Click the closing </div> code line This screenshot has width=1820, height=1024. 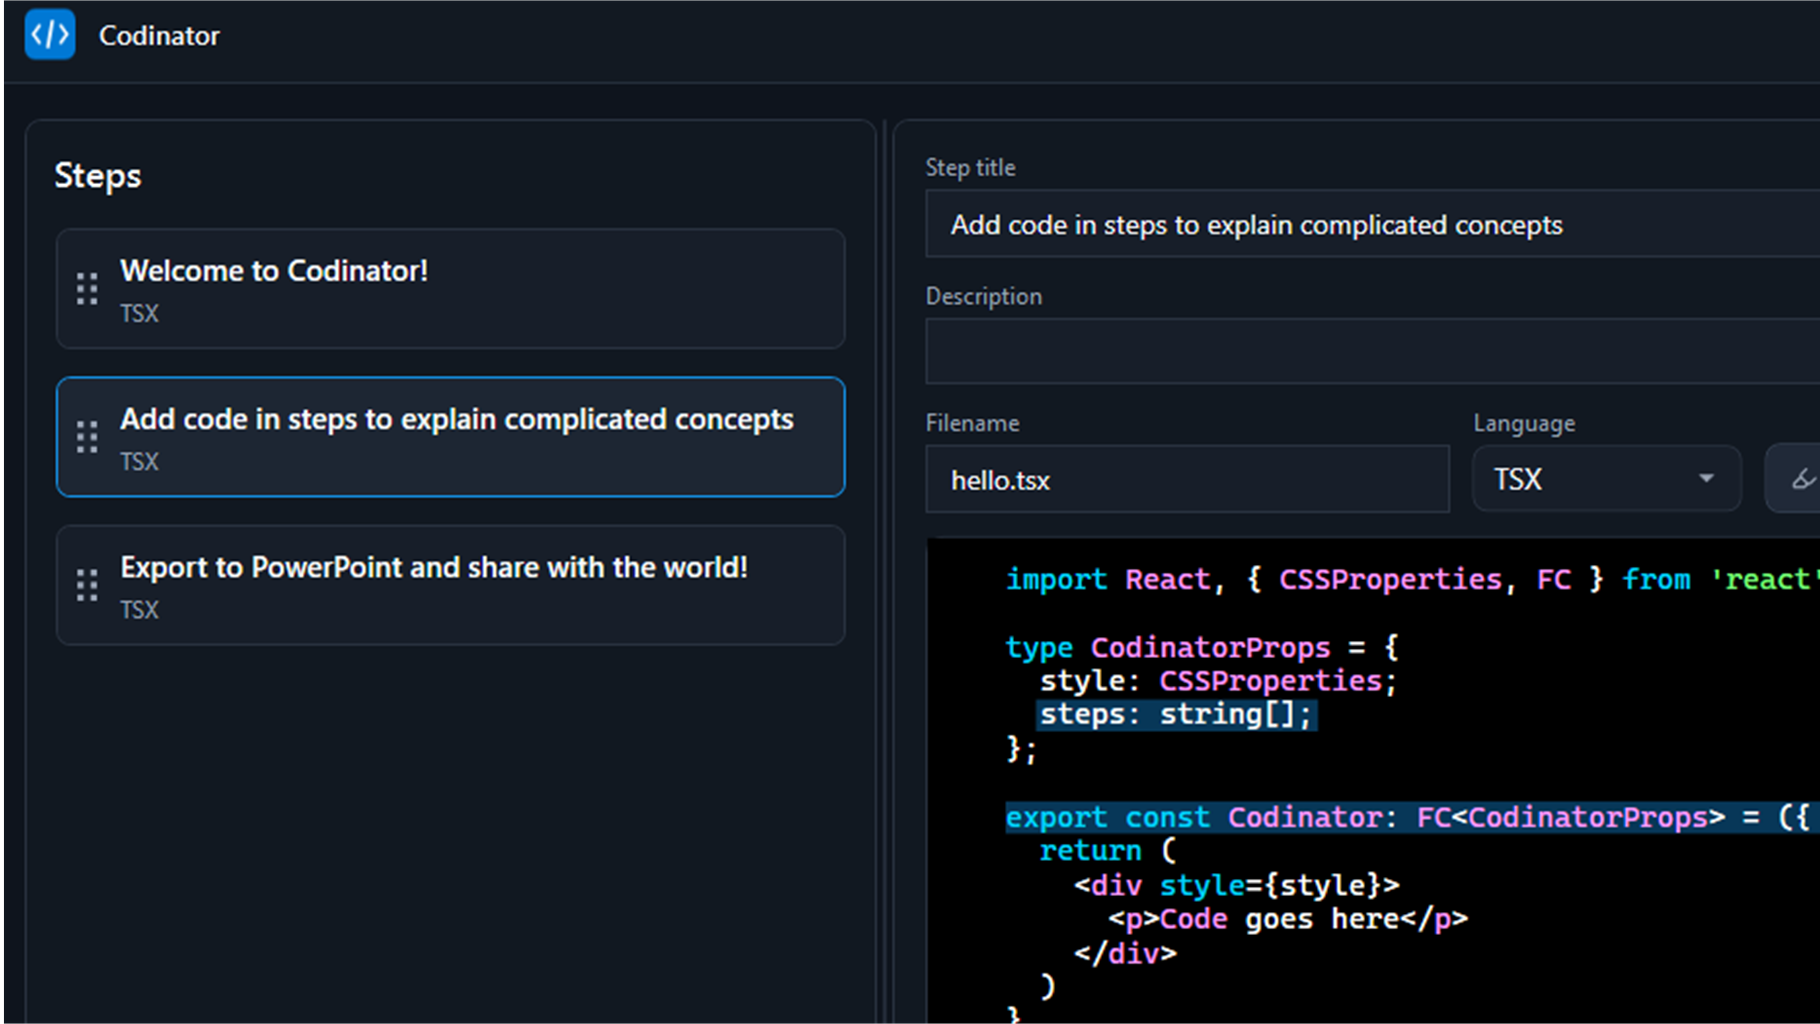(1125, 953)
